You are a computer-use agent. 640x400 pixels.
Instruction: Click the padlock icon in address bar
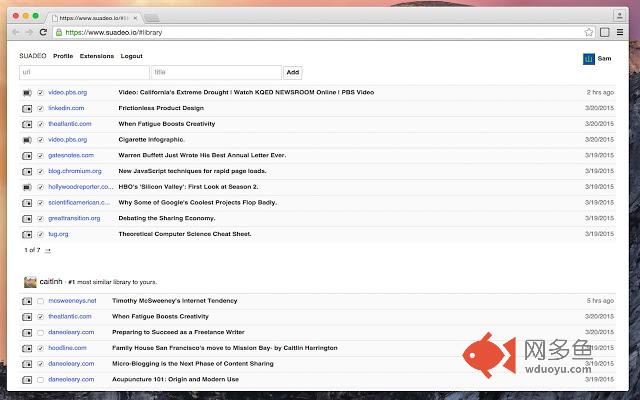click(x=59, y=32)
